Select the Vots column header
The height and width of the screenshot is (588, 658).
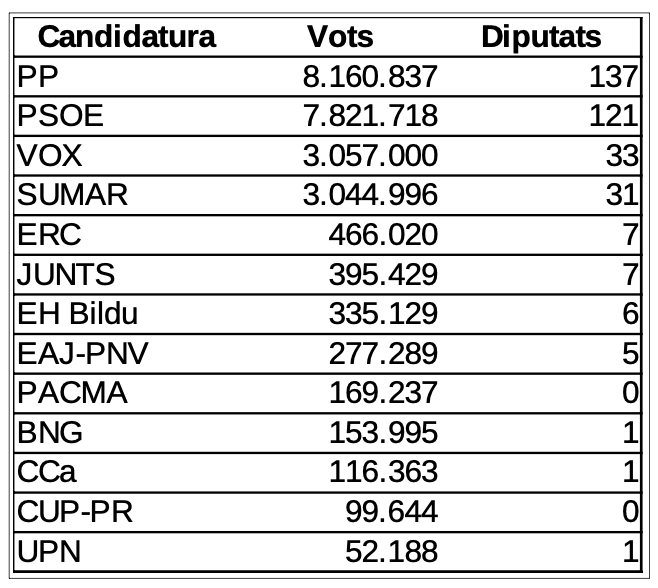pos(340,38)
